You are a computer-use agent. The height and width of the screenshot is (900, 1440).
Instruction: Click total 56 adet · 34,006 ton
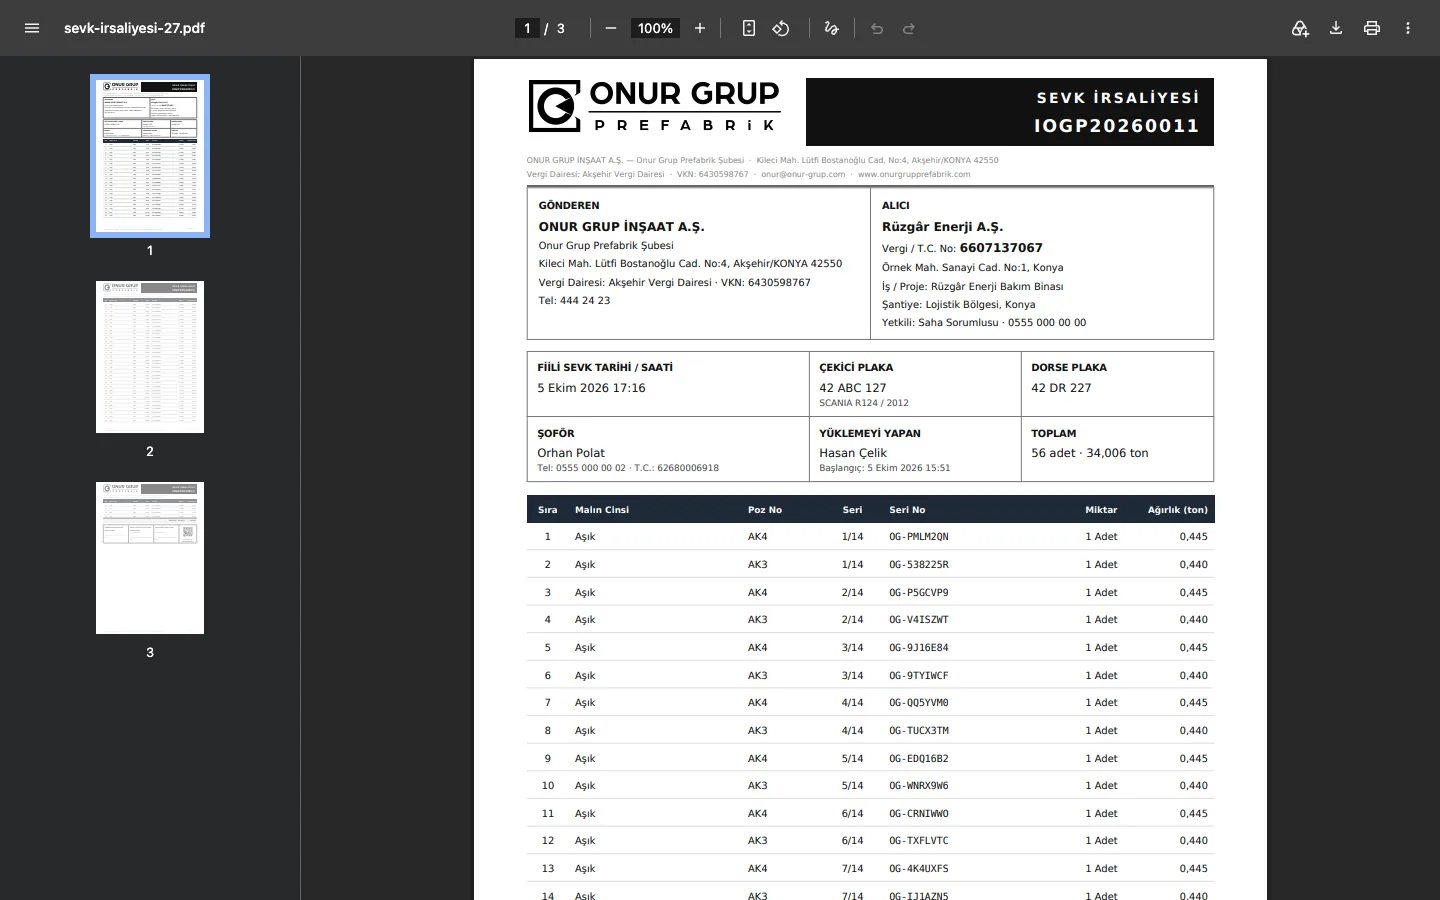(1090, 453)
